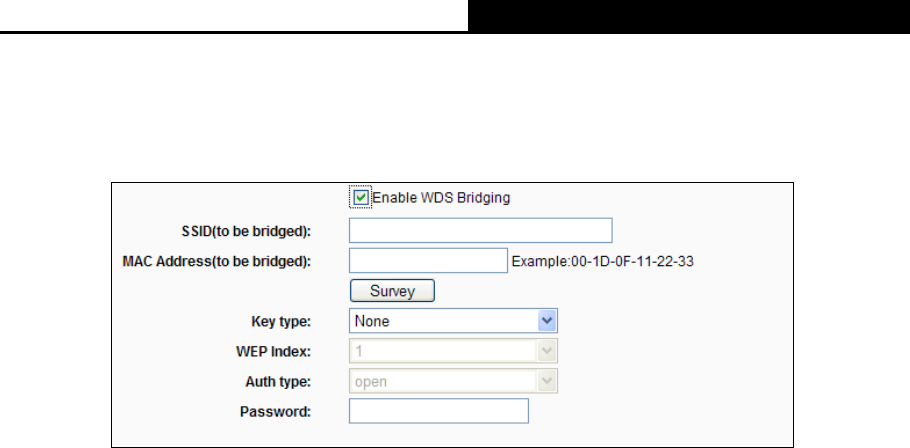This screenshot has height=448, width=910.
Task: Click the black header bar at top
Action: tap(689, 15)
